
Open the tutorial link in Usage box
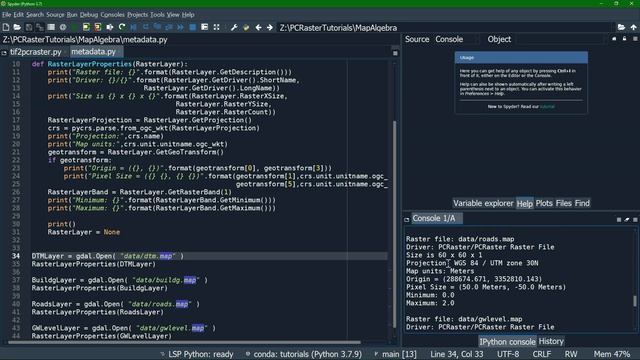(547, 107)
